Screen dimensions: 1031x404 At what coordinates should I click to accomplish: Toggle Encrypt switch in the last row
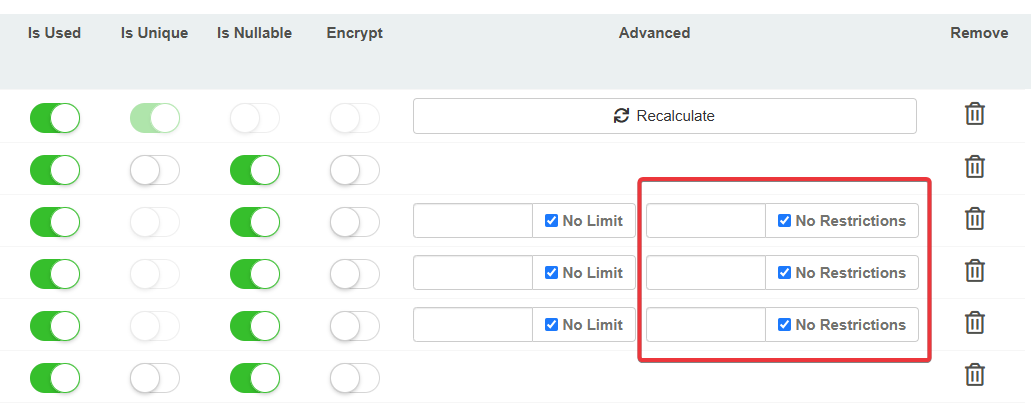(x=355, y=377)
